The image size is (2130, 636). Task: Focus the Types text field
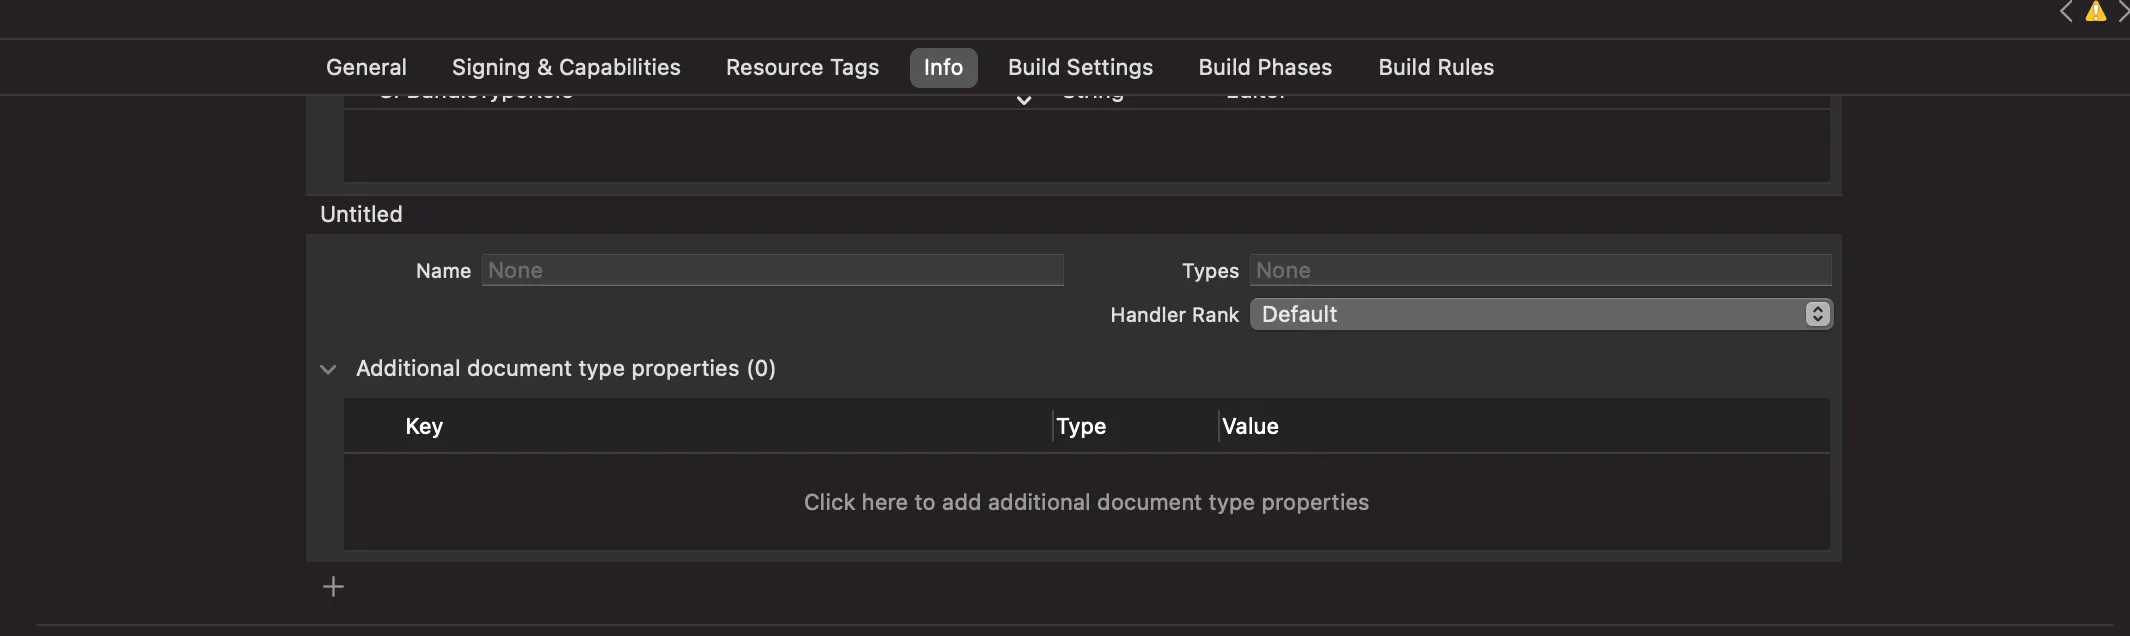coord(1540,270)
